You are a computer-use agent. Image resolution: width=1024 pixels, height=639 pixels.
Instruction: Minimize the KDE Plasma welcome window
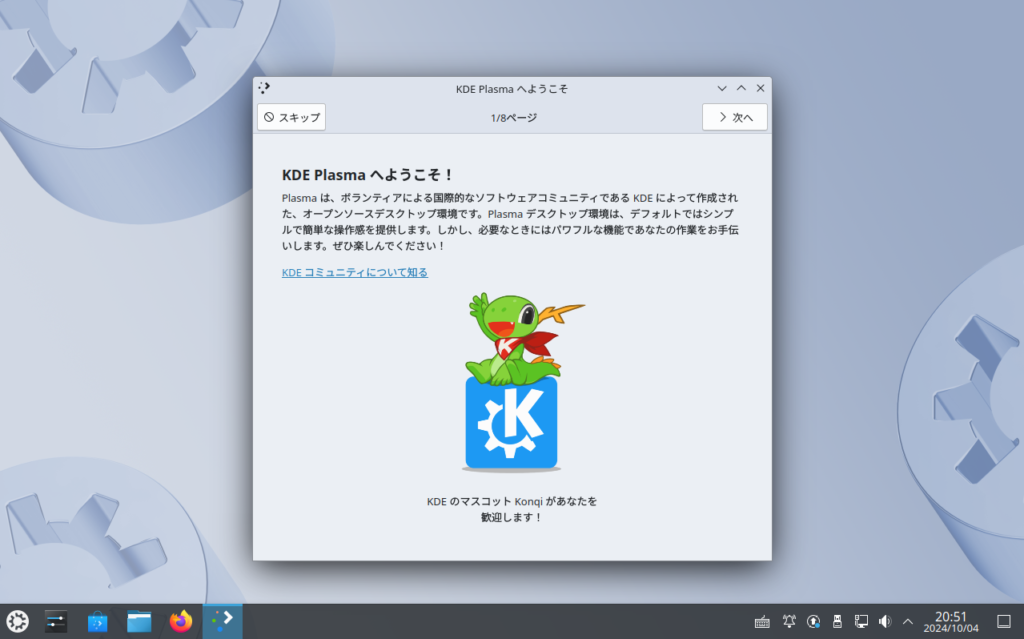(722, 88)
